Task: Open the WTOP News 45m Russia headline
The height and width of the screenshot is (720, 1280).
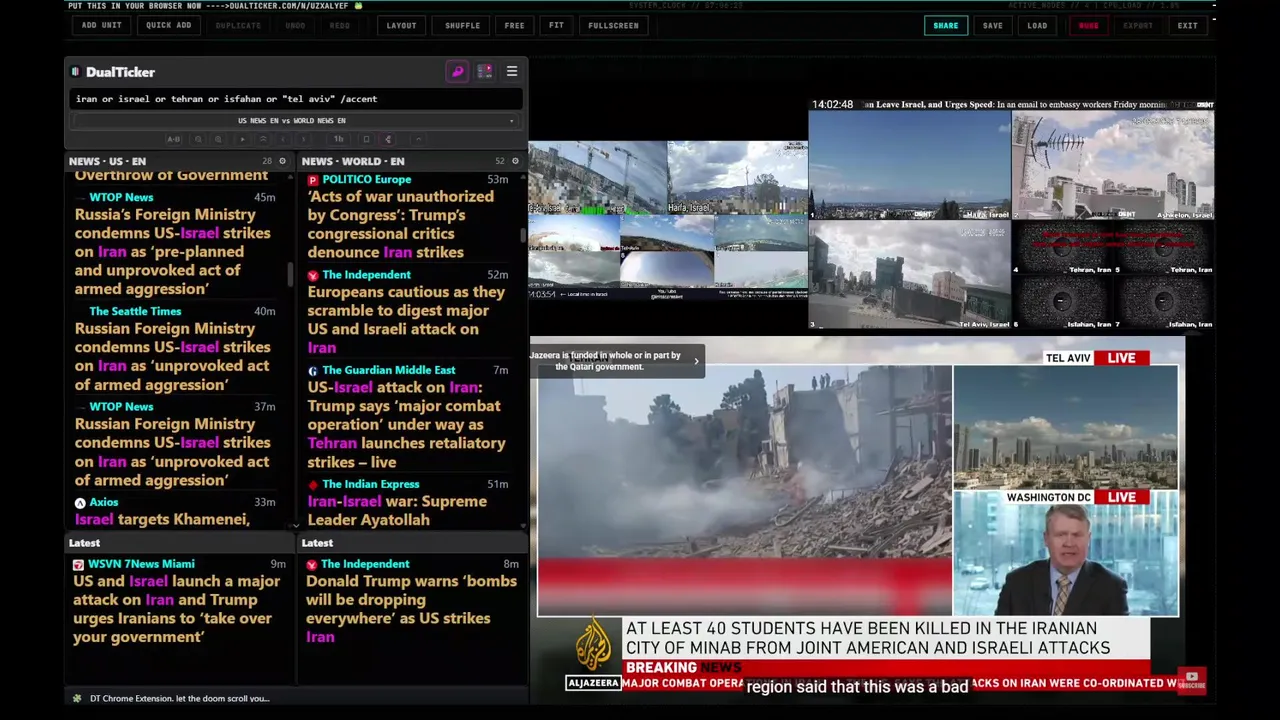Action: pyautogui.click(x=172, y=251)
